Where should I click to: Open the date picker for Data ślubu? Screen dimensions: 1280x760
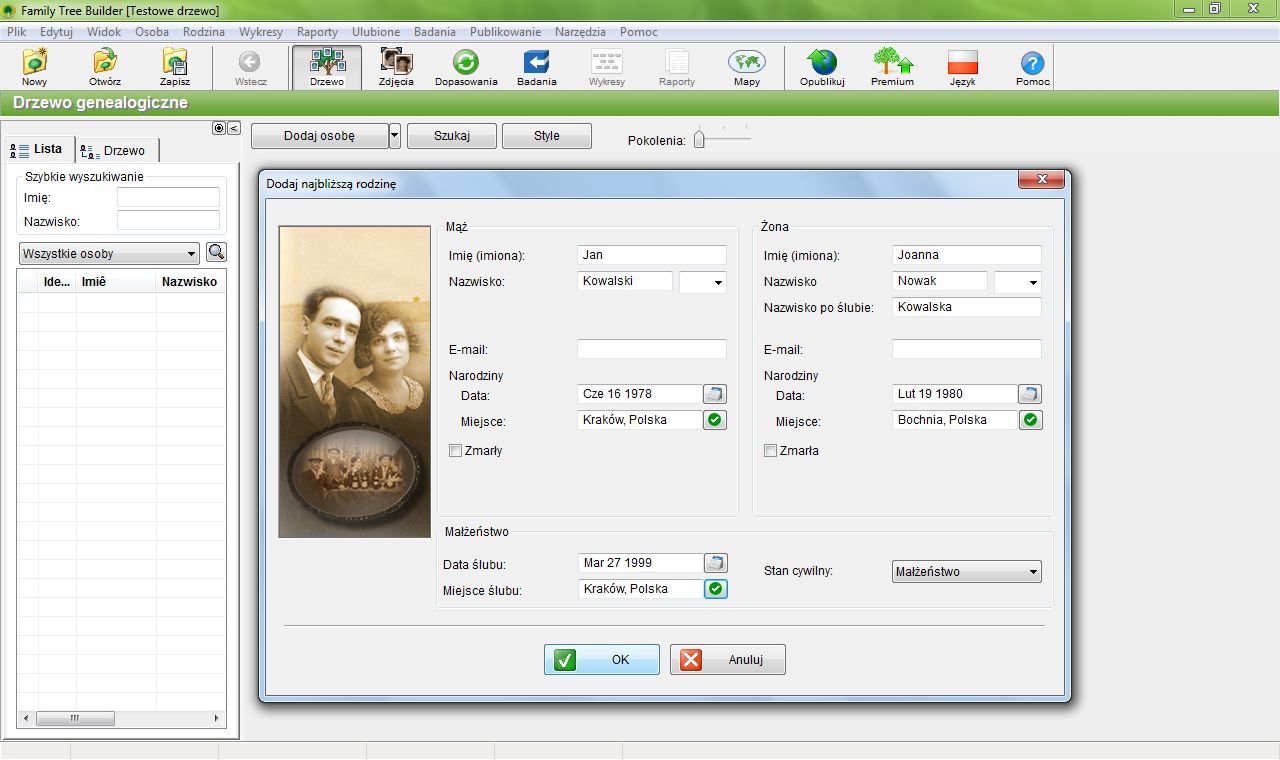(715, 563)
